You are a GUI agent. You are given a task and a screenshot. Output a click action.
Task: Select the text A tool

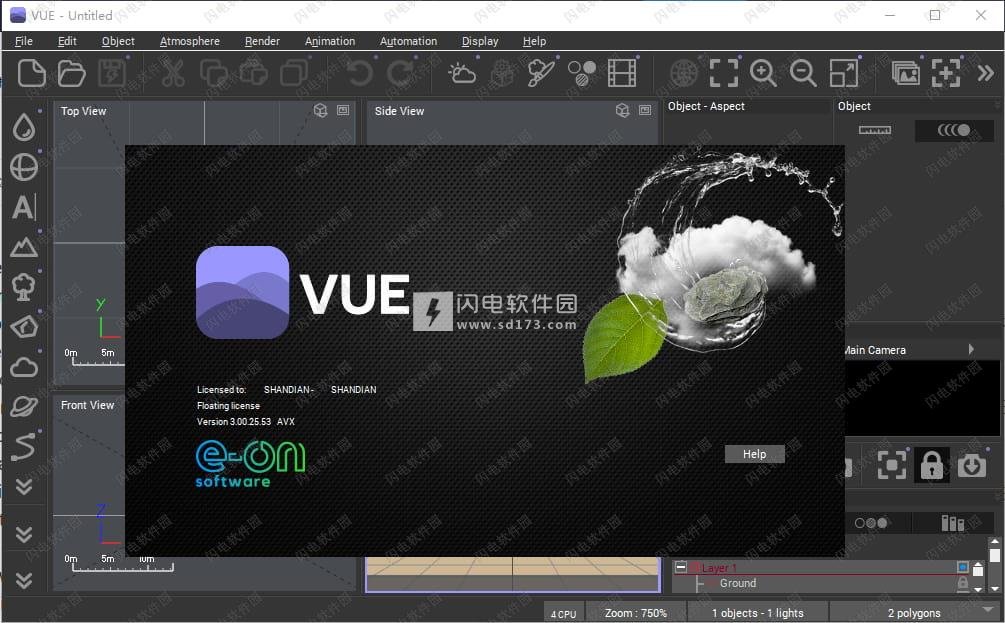(x=24, y=207)
